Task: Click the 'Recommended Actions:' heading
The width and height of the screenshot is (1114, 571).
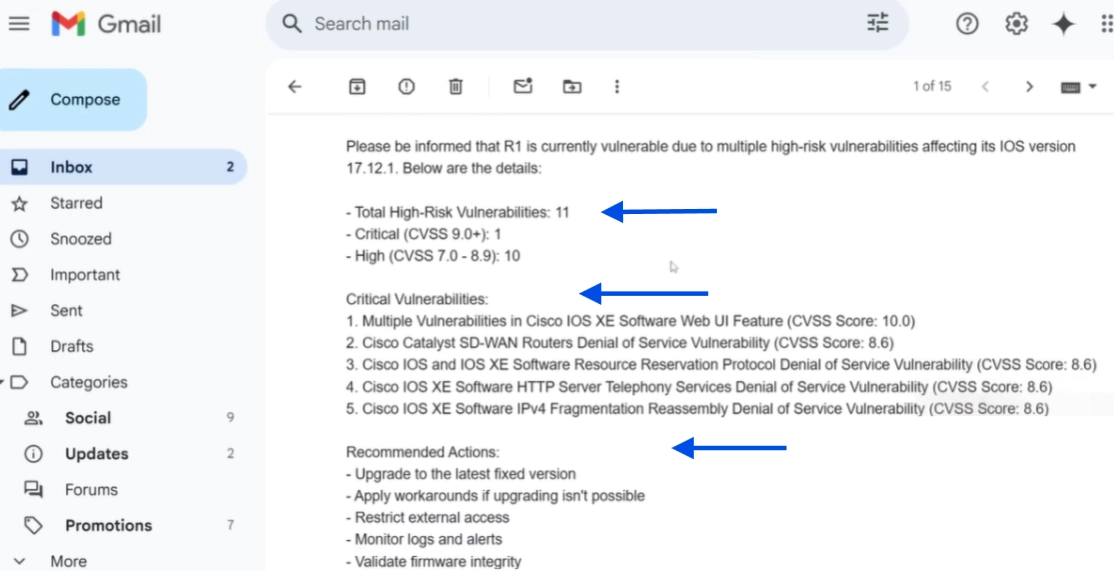Action: [423, 452]
